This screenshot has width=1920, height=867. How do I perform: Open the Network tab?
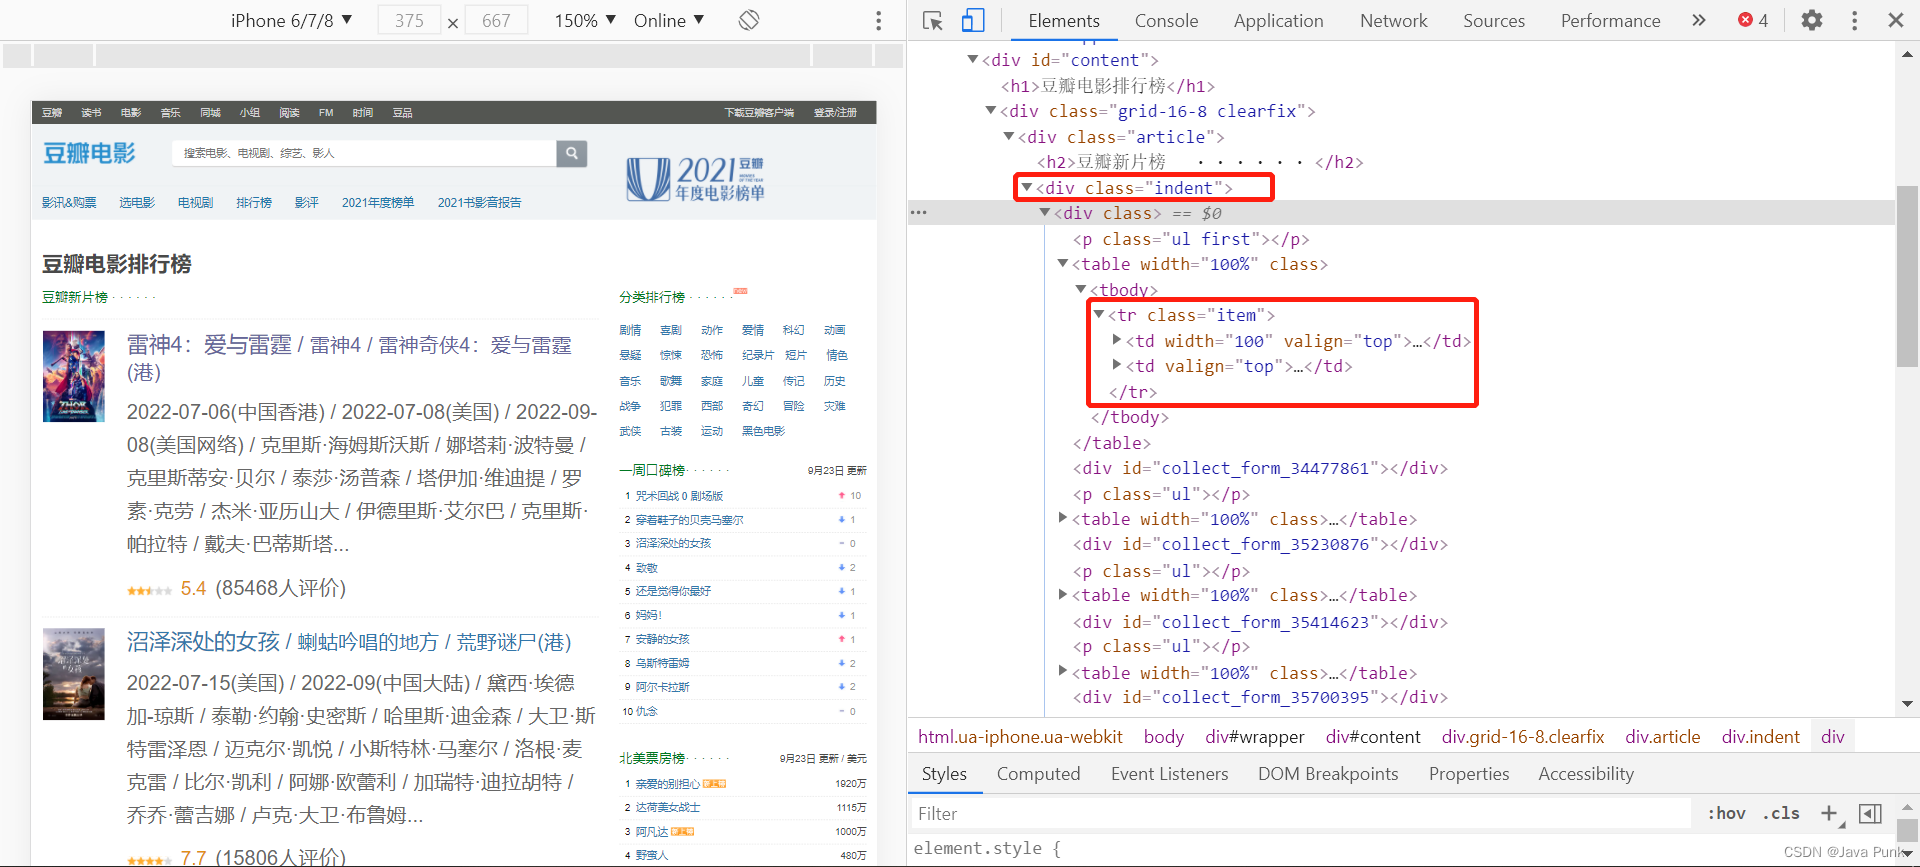(1393, 20)
